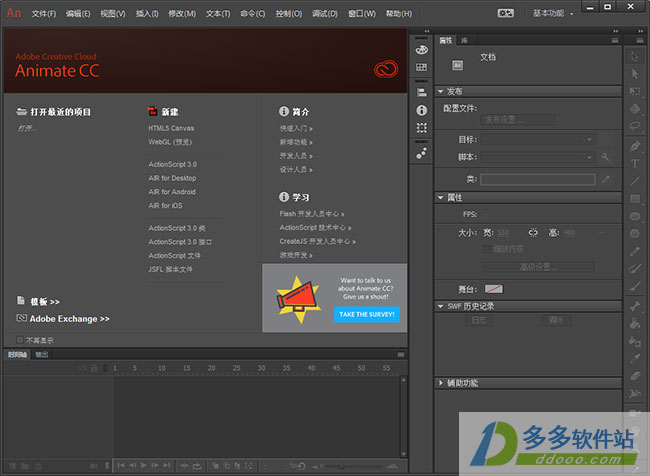Select the Eraser tool

coord(635,376)
